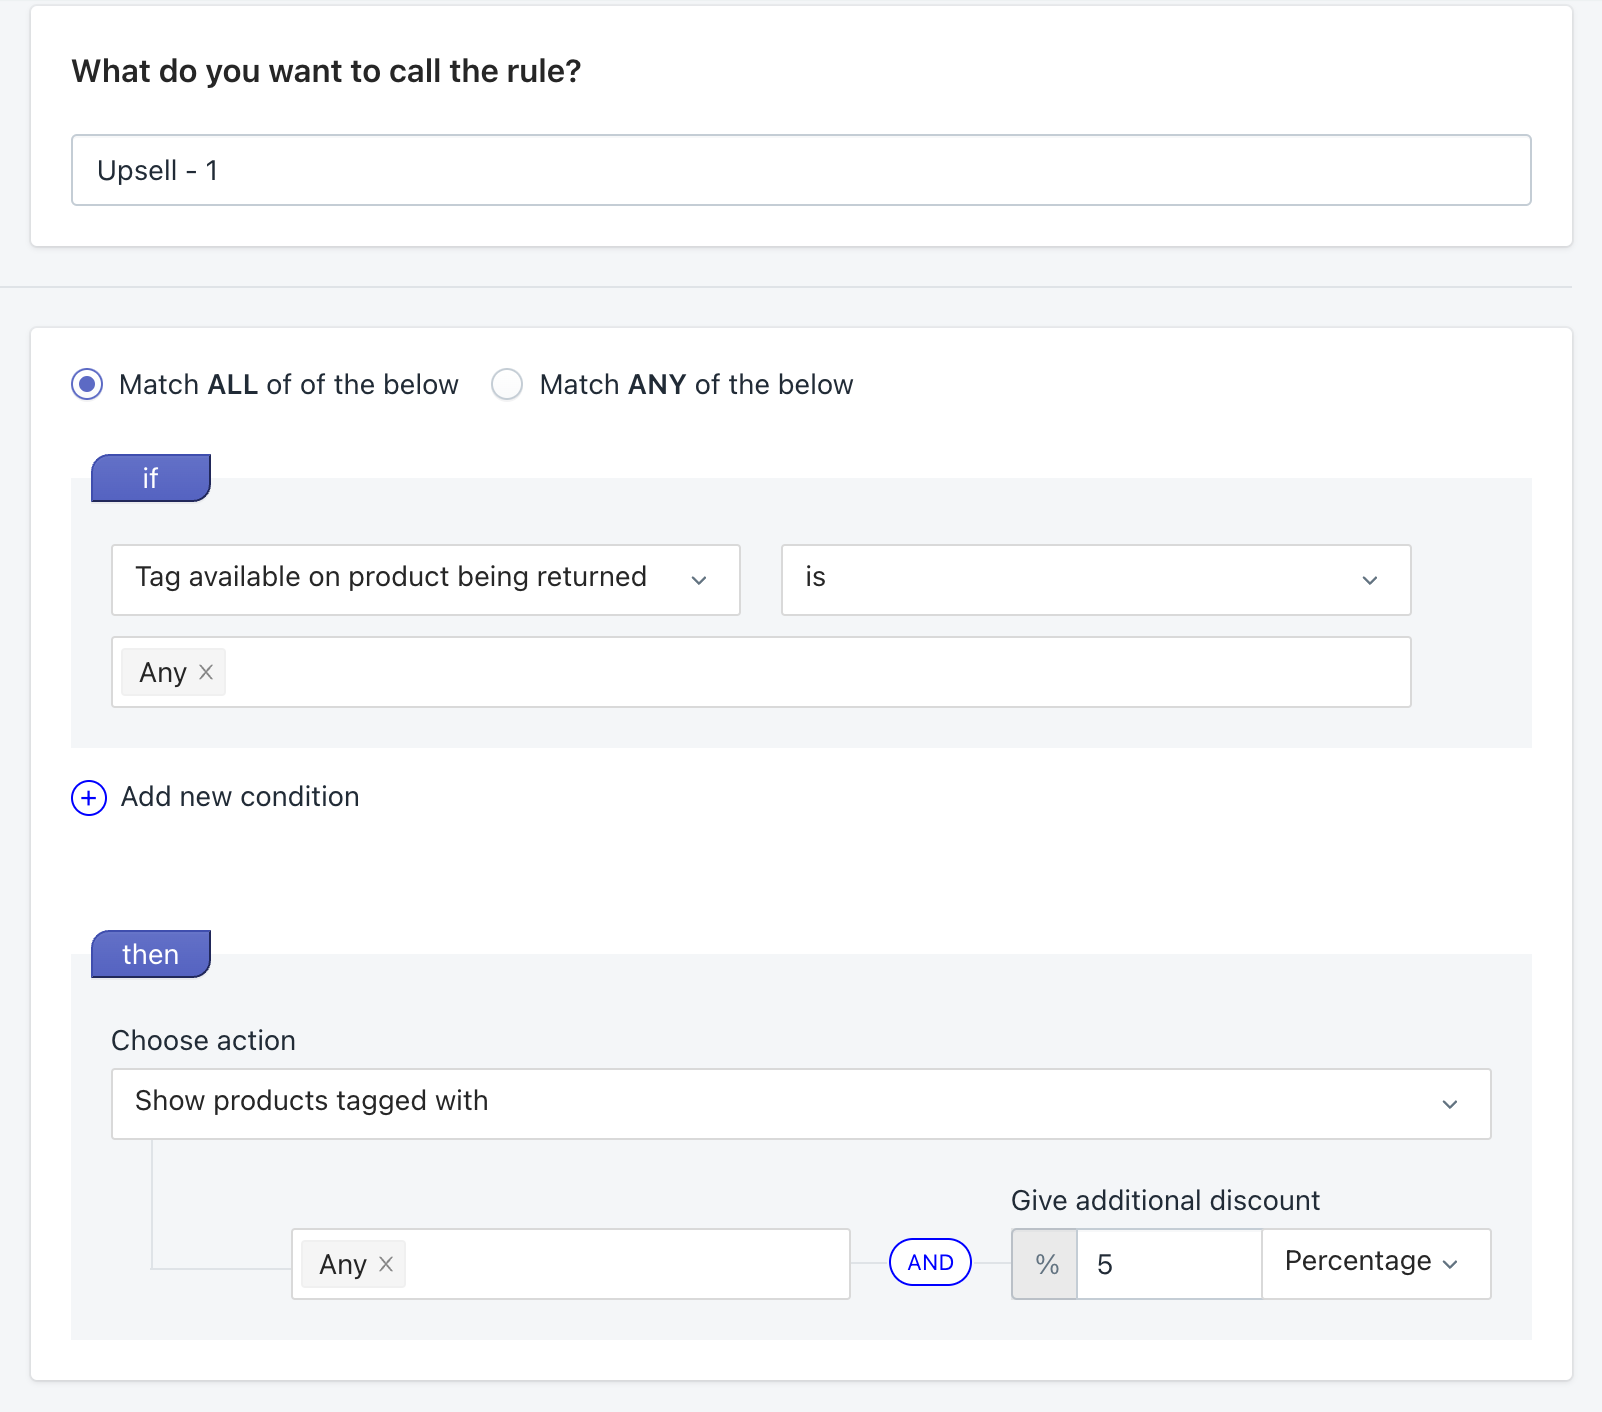The width and height of the screenshot is (1602, 1412).
Task: Select Match ANY of the below
Action: click(x=507, y=384)
